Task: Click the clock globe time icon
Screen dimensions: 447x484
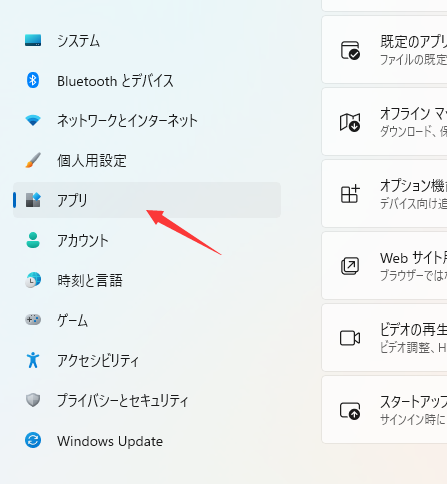Action: (x=33, y=280)
